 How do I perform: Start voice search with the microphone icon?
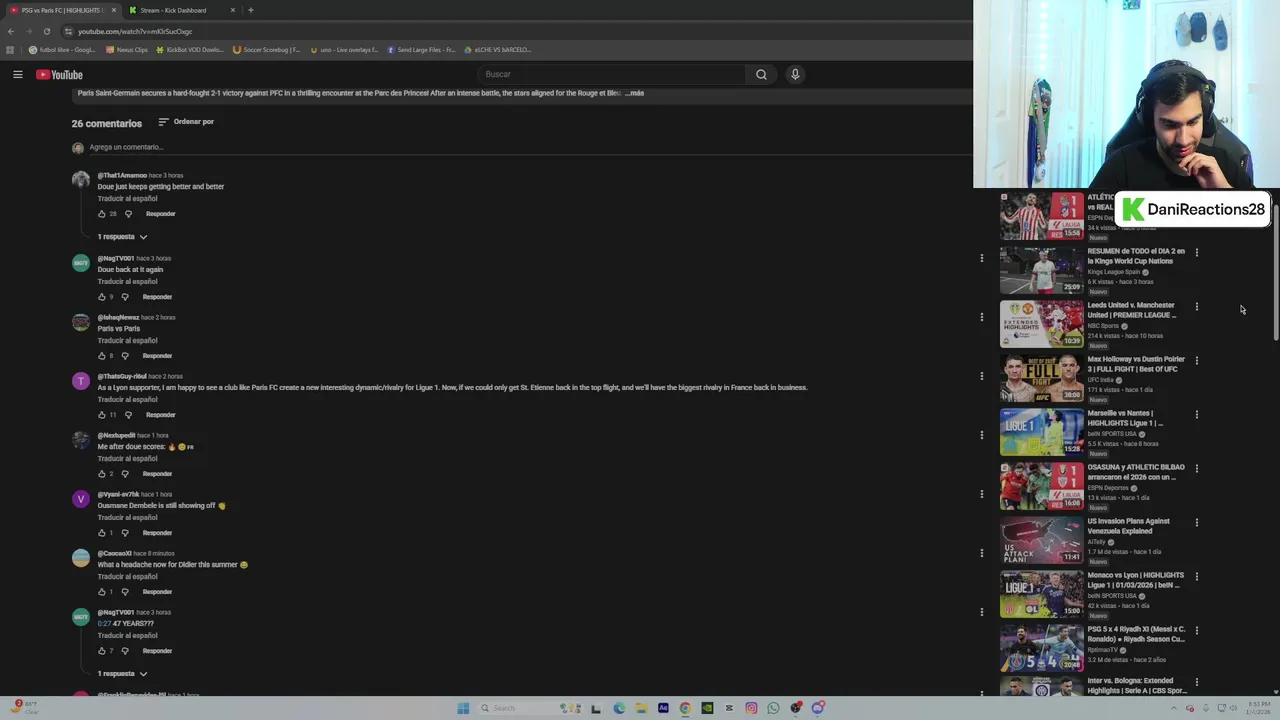[x=795, y=74]
